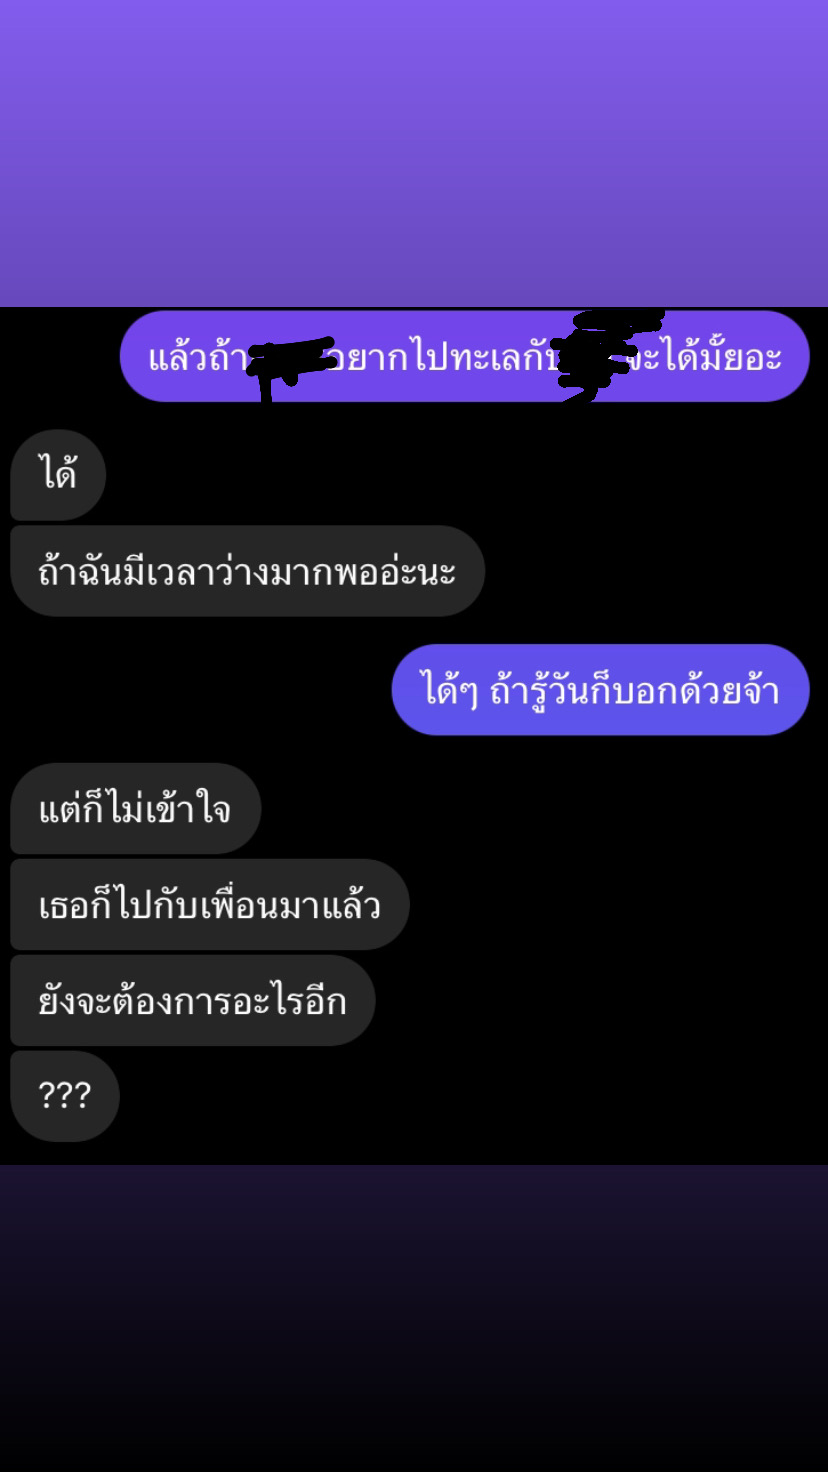The image size is (828, 1472).
Task: Tap the received message แต่ก็ไม่เข้าใจ
Action: (x=135, y=808)
